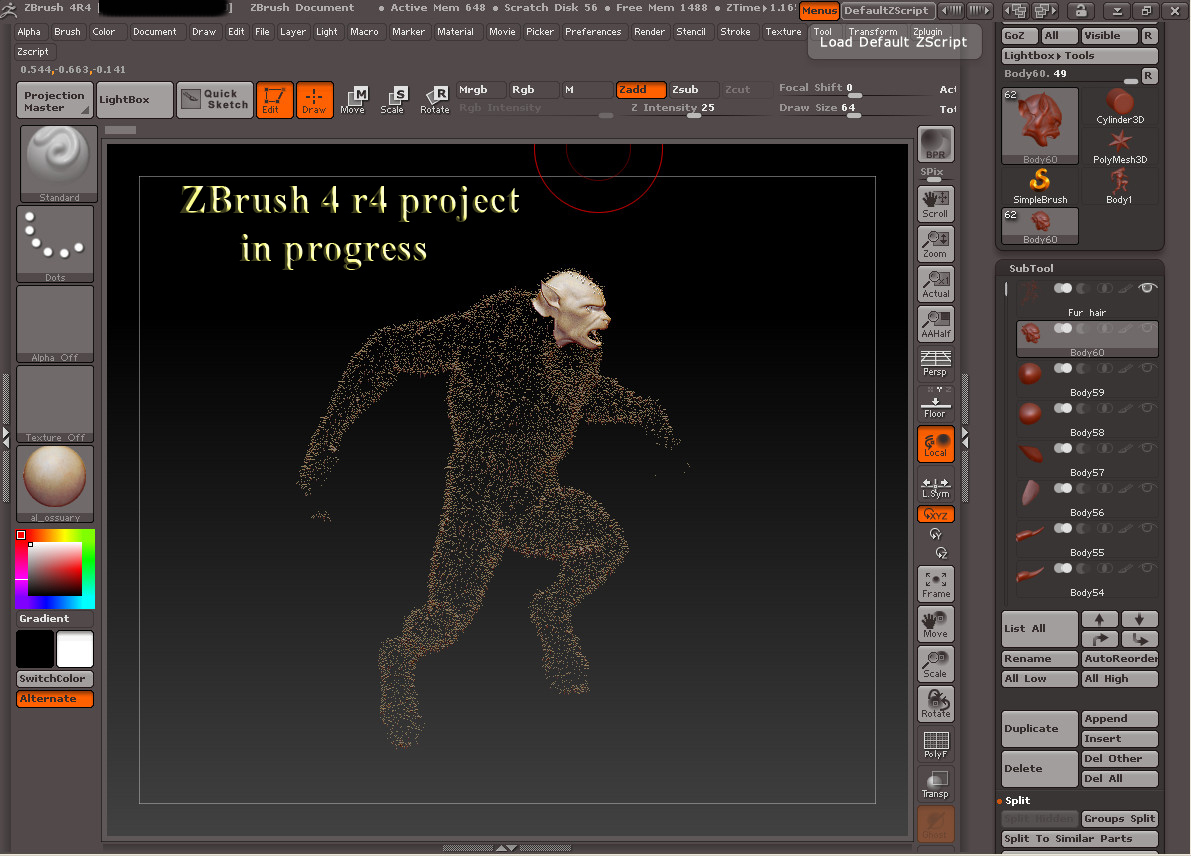Select the Body1 tool thumbnail
The height and width of the screenshot is (856, 1191).
tap(1120, 186)
